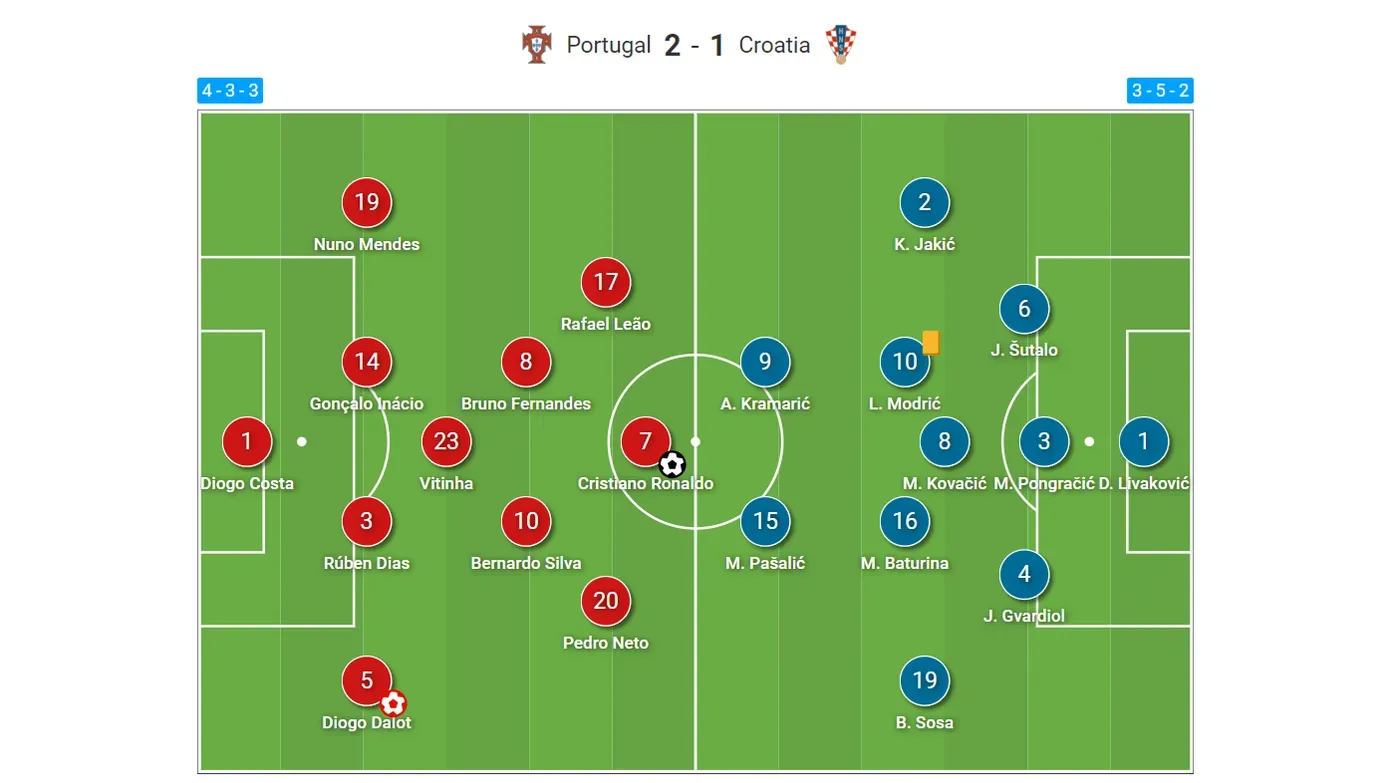Click Modrić's yellow card icon
Viewport: 1392px width, 783px height.
coord(931,343)
